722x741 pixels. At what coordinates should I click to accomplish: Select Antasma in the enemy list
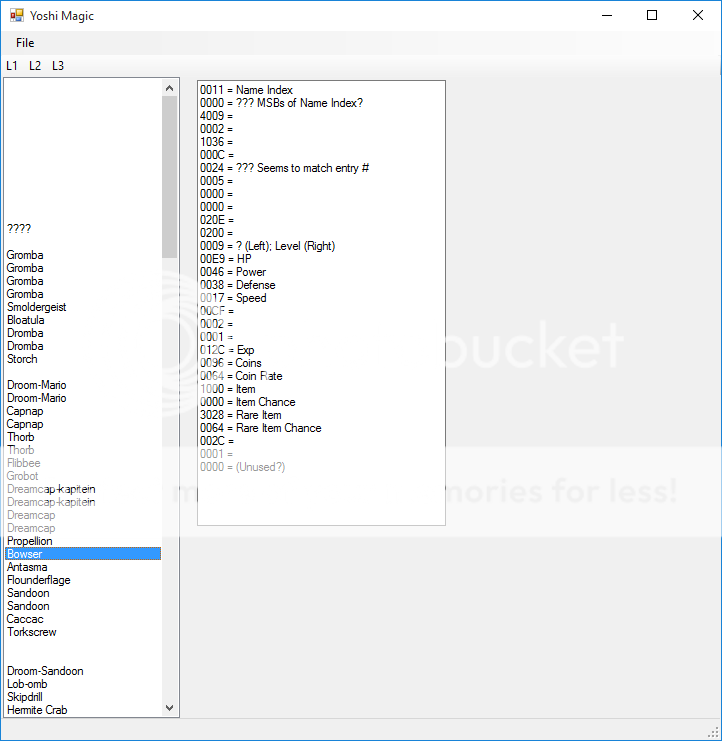pyautogui.click(x=29, y=567)
